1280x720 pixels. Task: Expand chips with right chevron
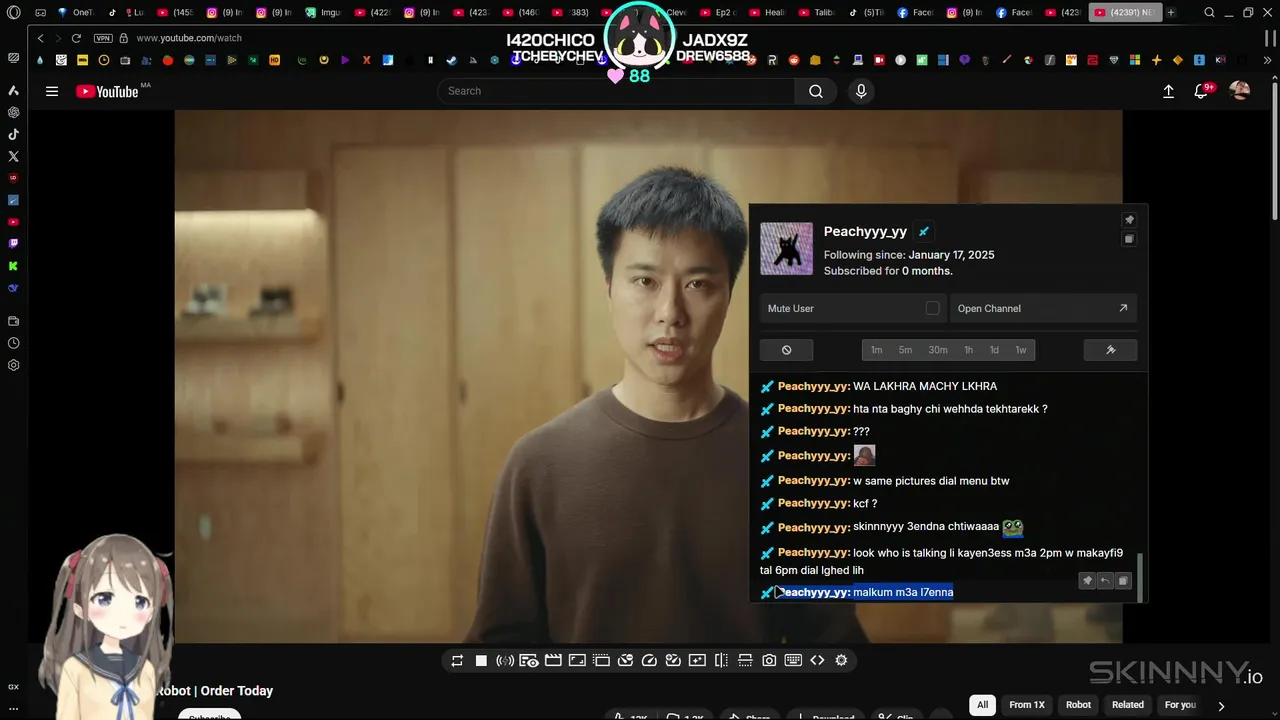(x=1221, y=706)
